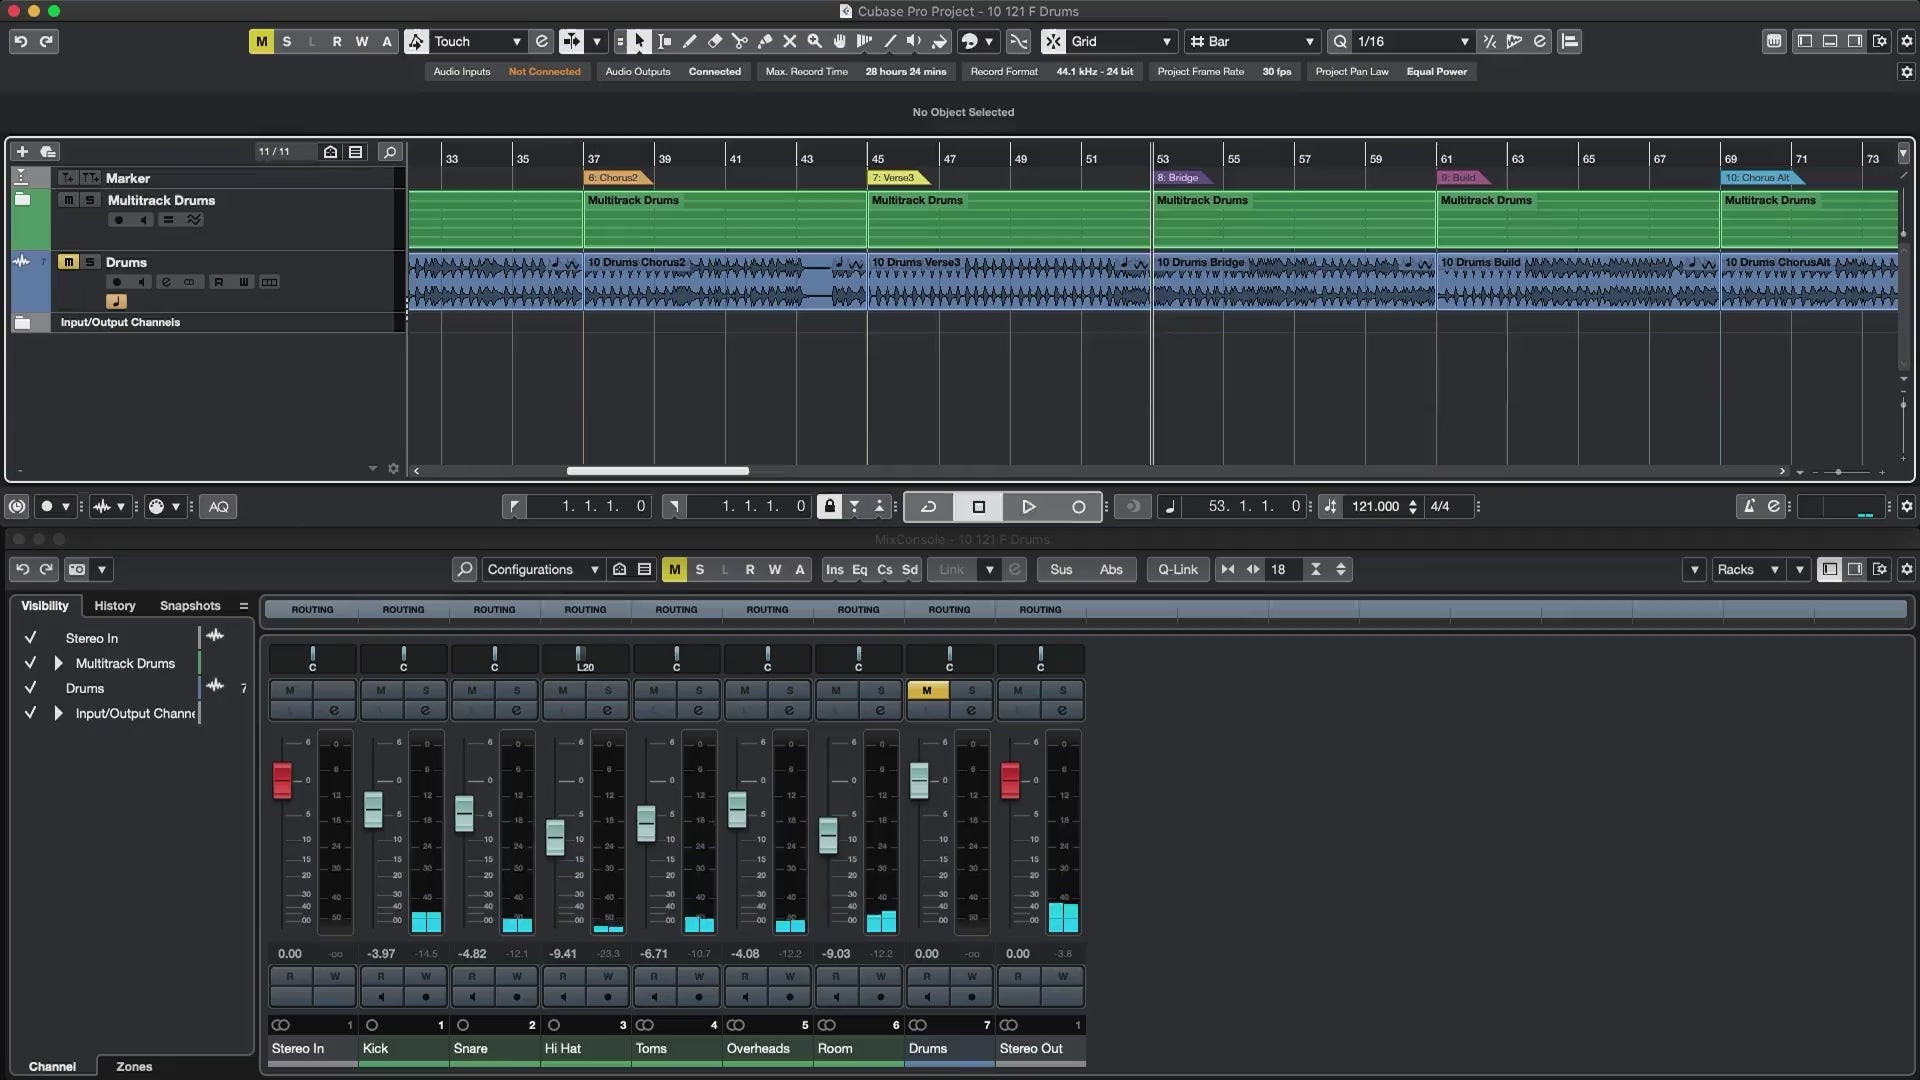Select the Range Selection tool
Screen dimensions: 1920x1080
coord(664,41)
